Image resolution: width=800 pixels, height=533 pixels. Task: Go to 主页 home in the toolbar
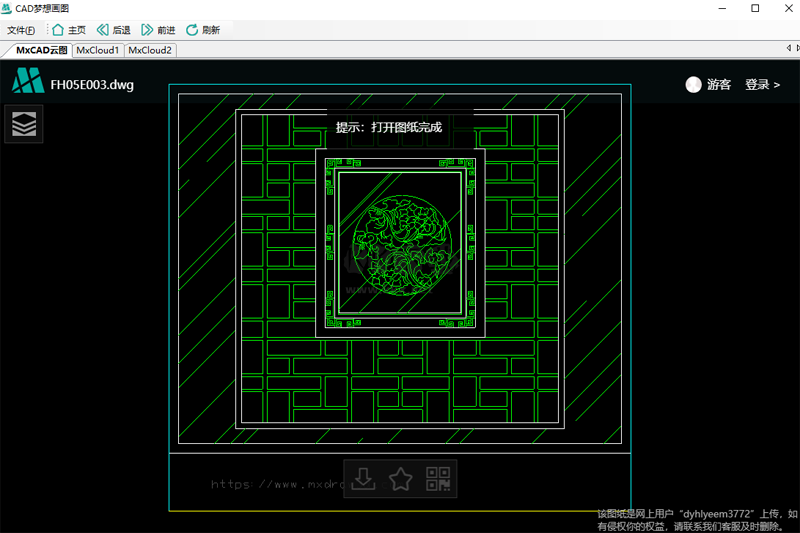coord(68,30)
